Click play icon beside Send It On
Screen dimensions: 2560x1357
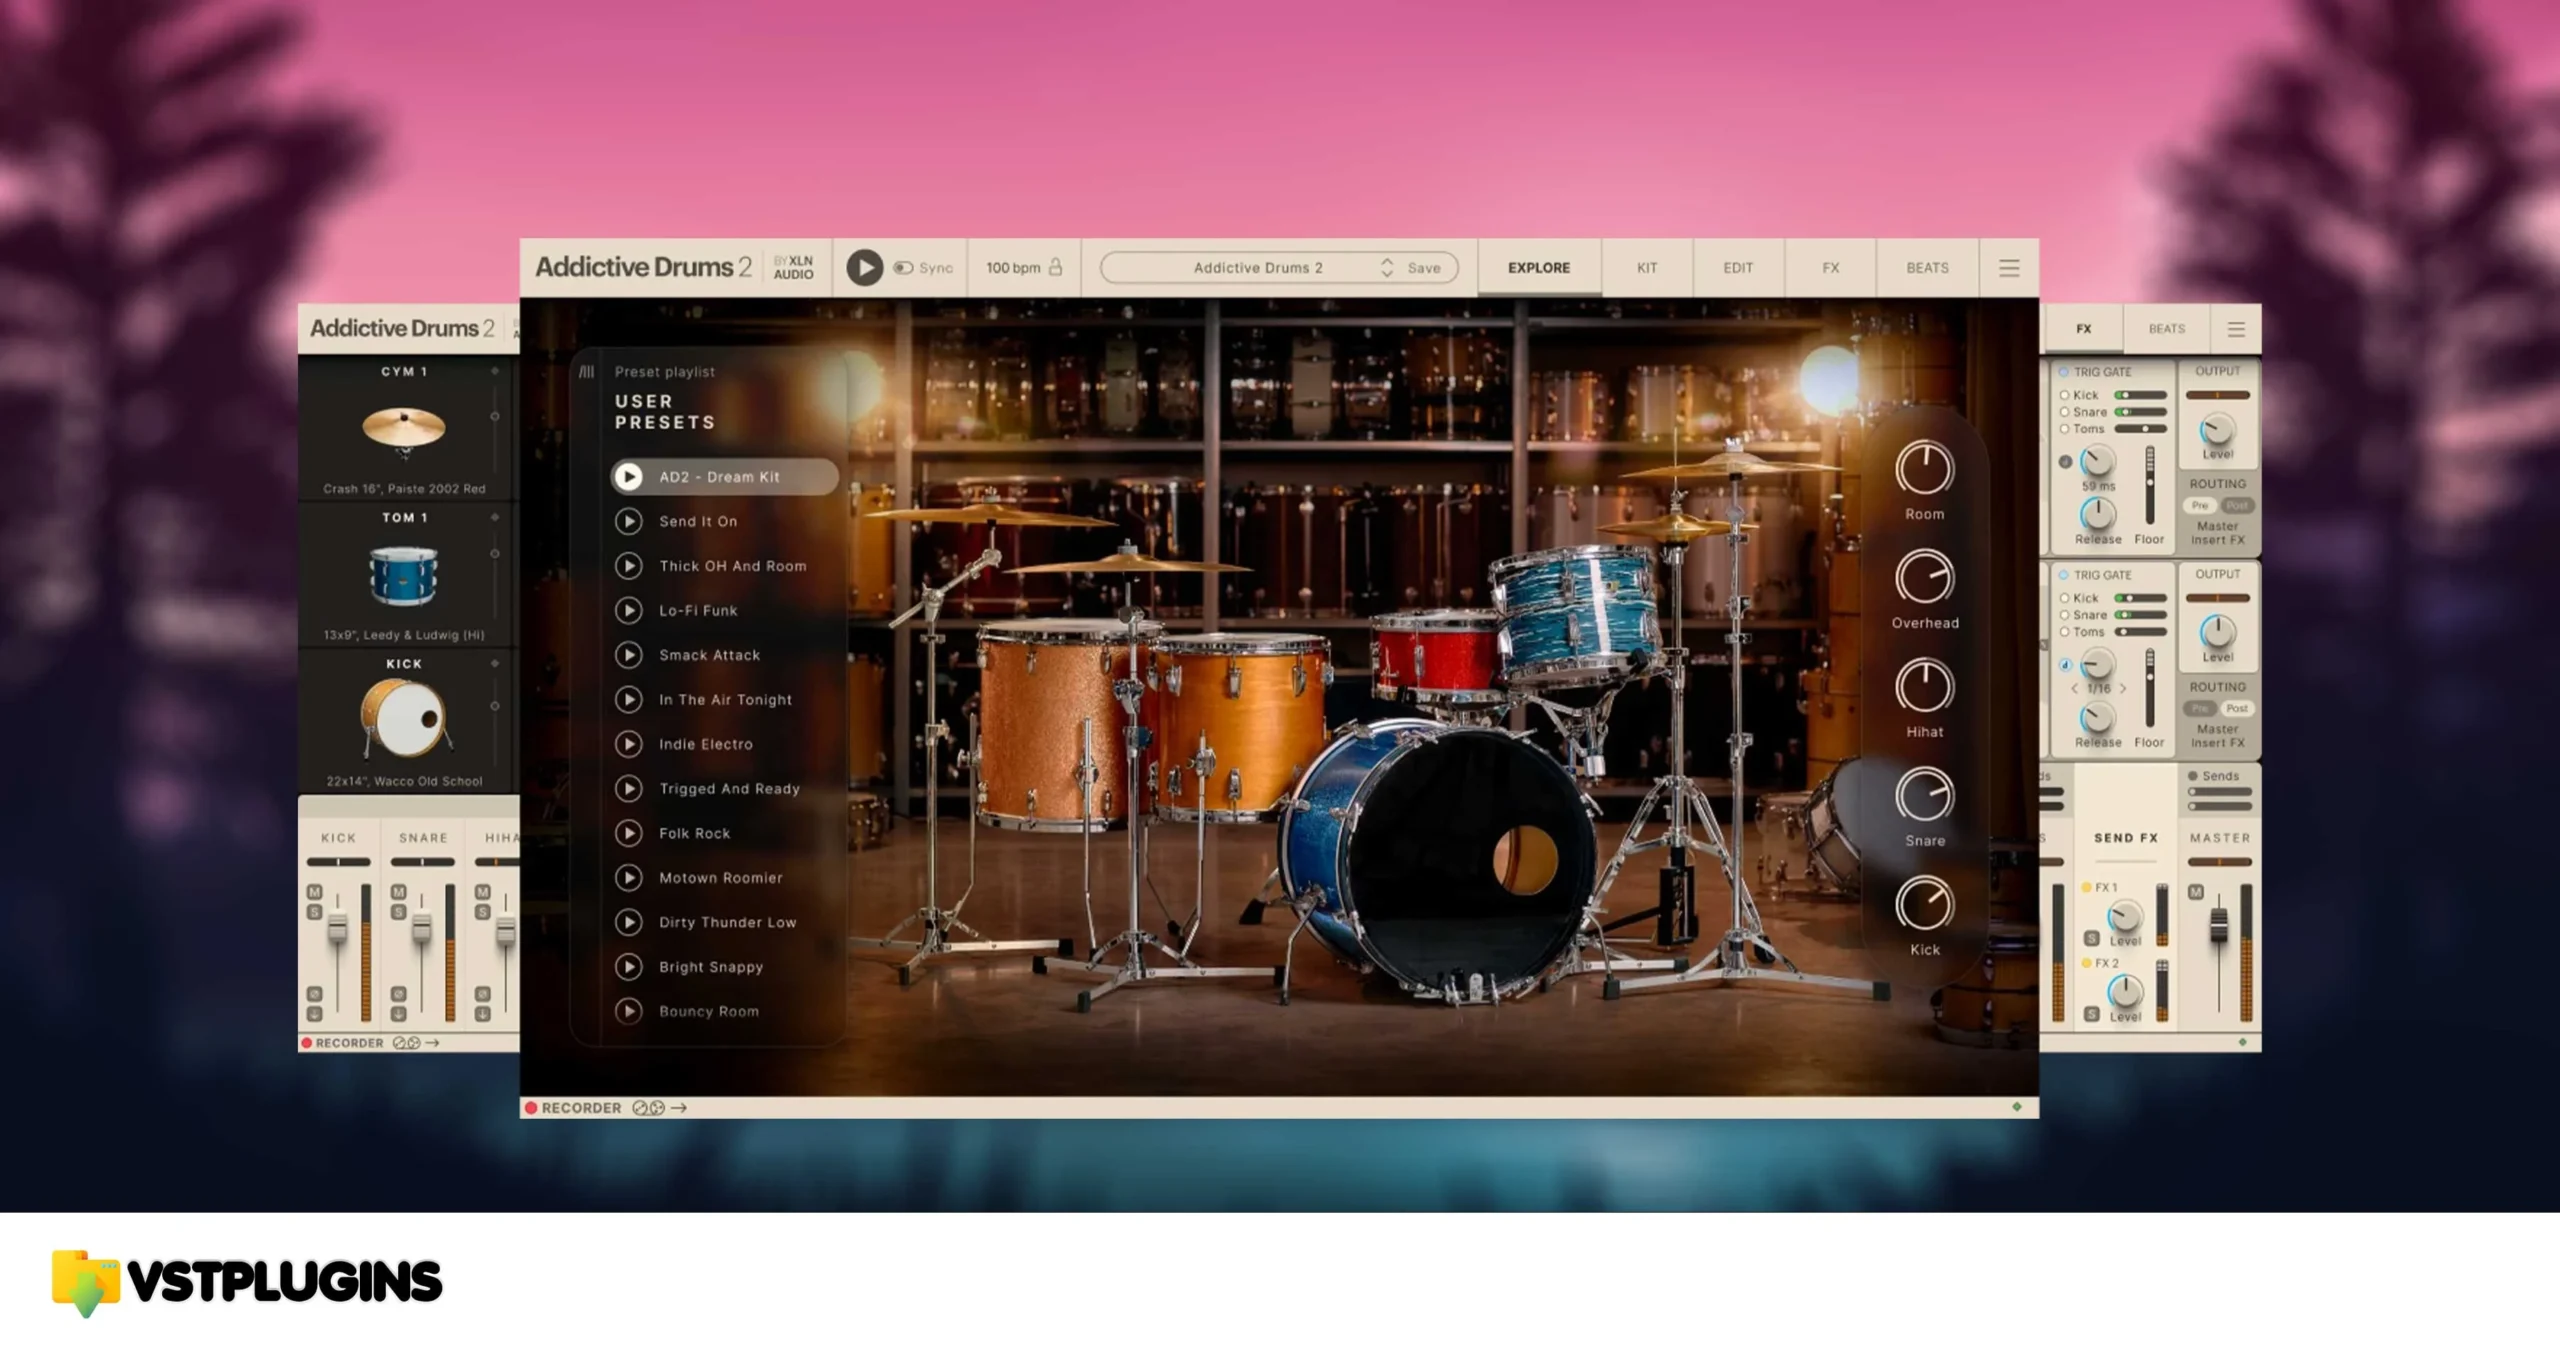point(628,521)
